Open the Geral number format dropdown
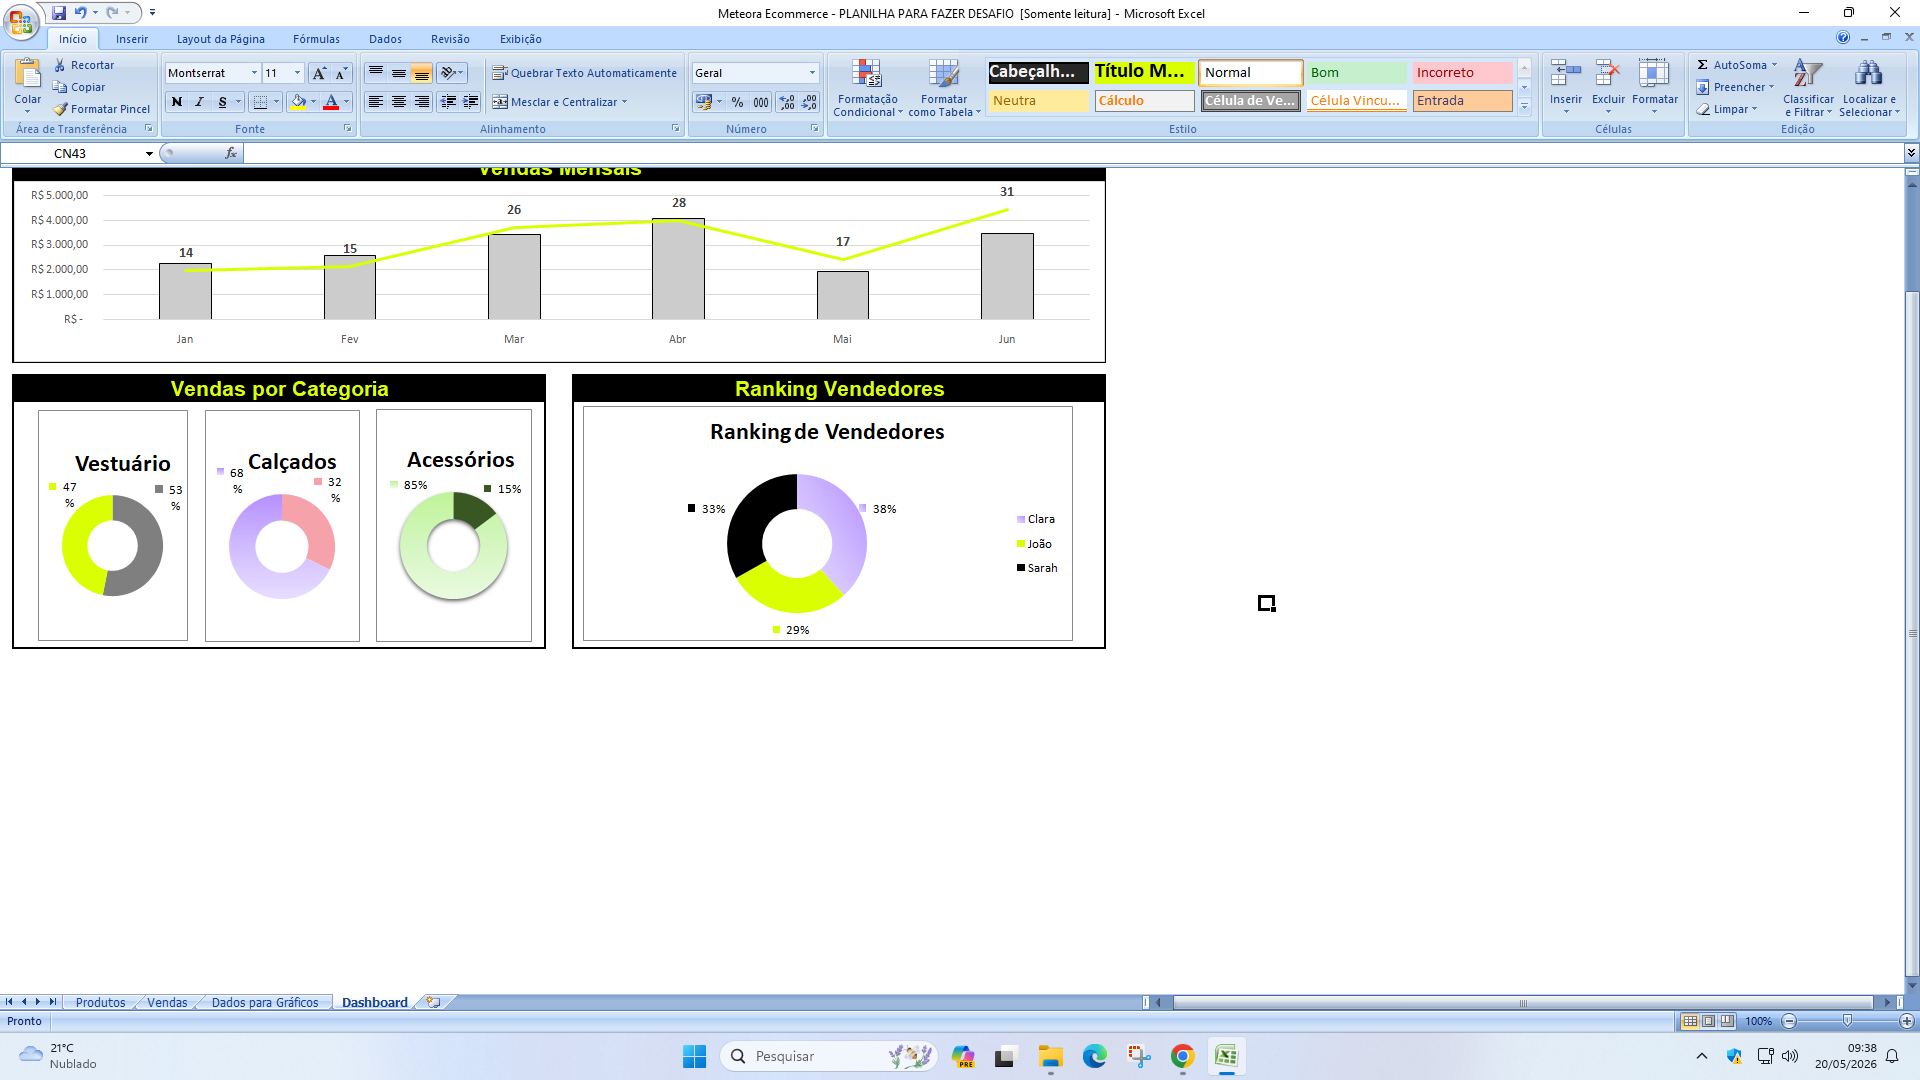 point(812,73)
